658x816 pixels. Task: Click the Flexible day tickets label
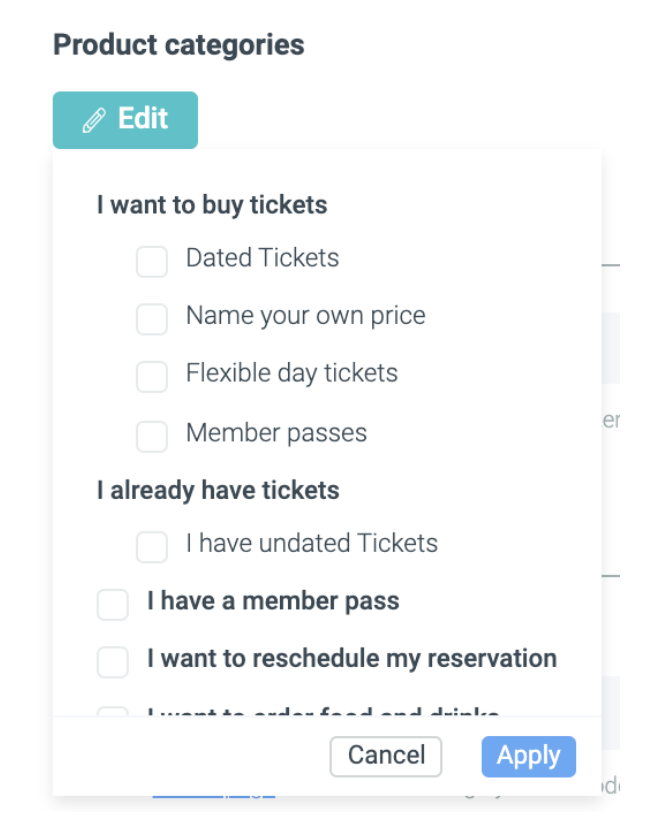pyautogui.click(x=291, y=374)
